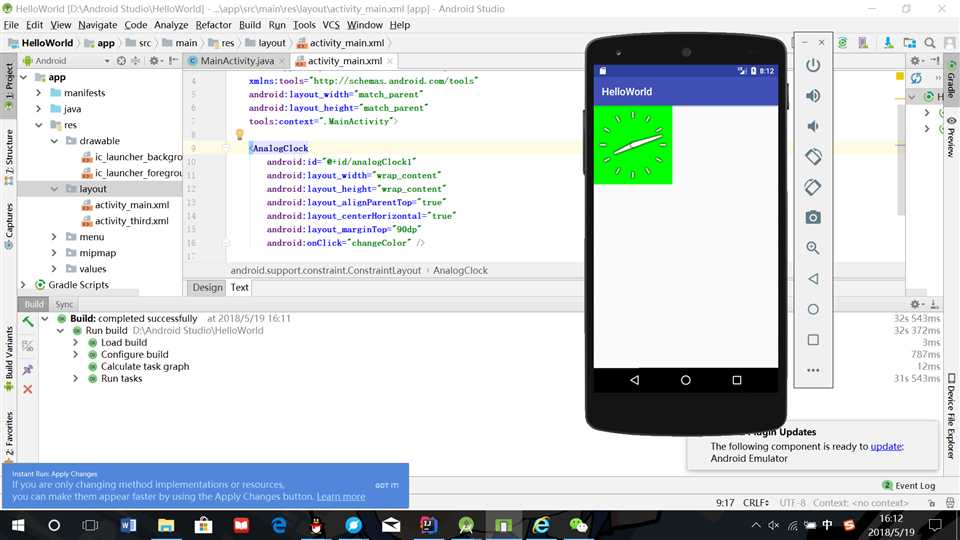The image size is (960, 540).
Task: Expand the java folder
Action: pyautogui.click(x=39, y=108)
